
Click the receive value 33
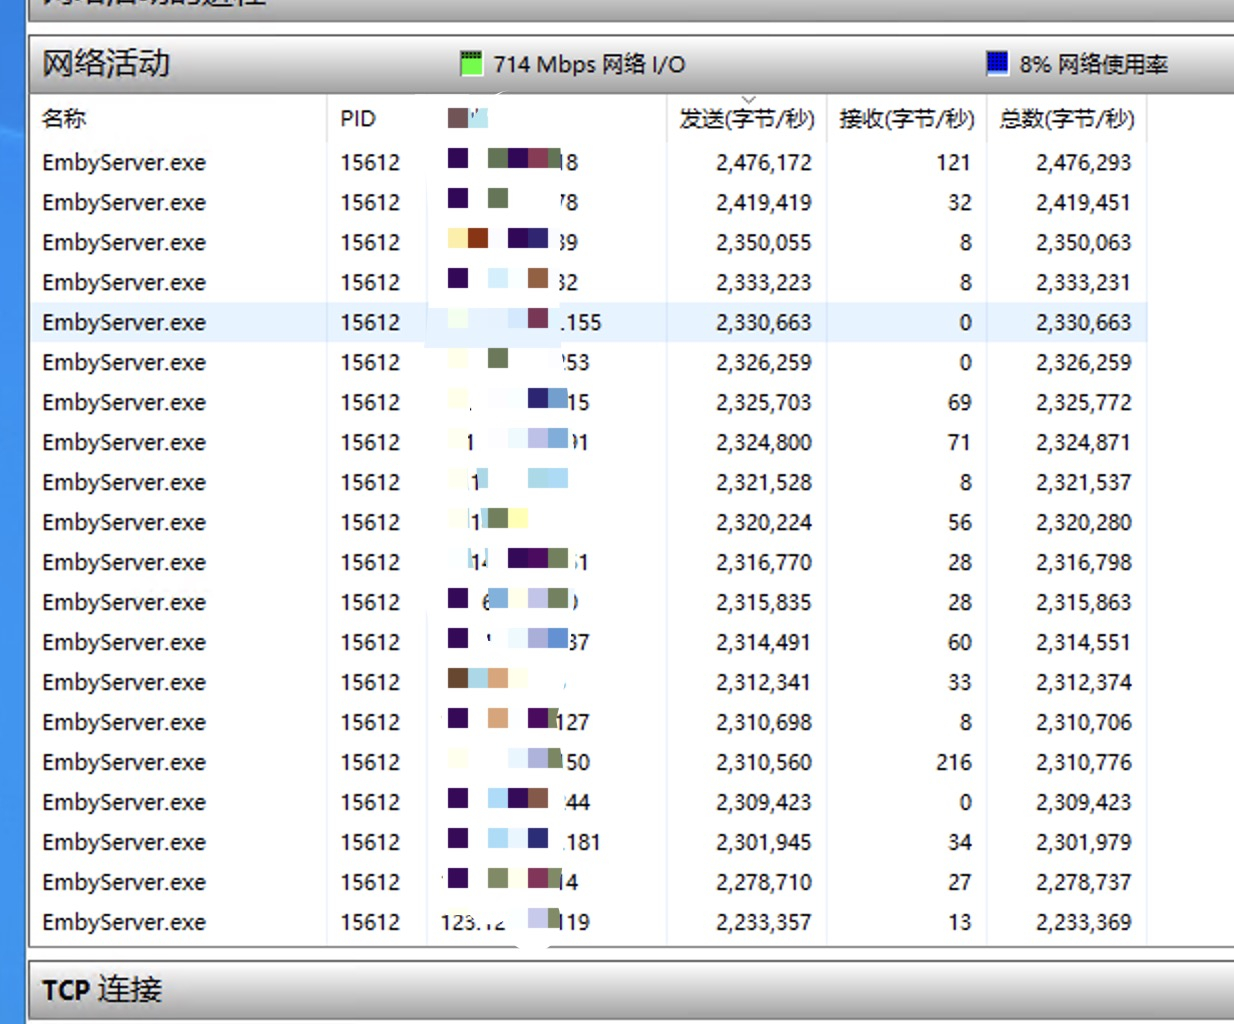click(960, 682)
